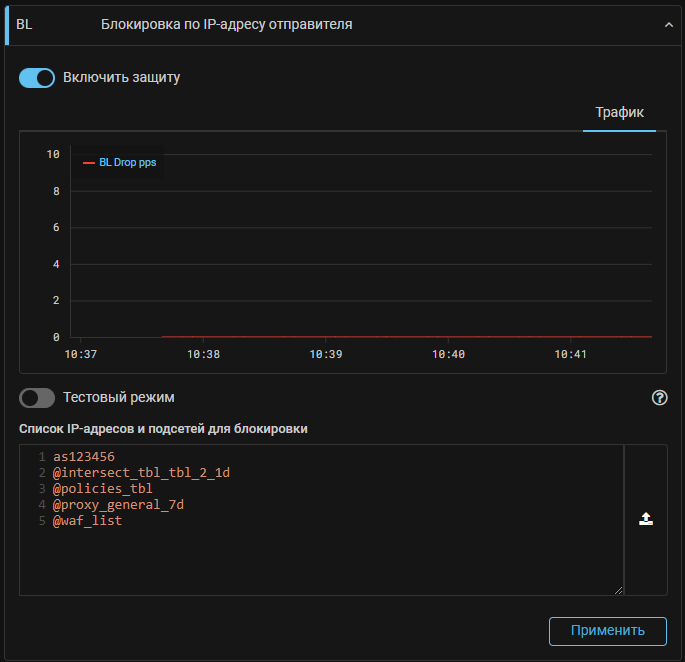Screen dimensions: 685x662
Task: Click the upload list file icon
Action: (646, 519)
